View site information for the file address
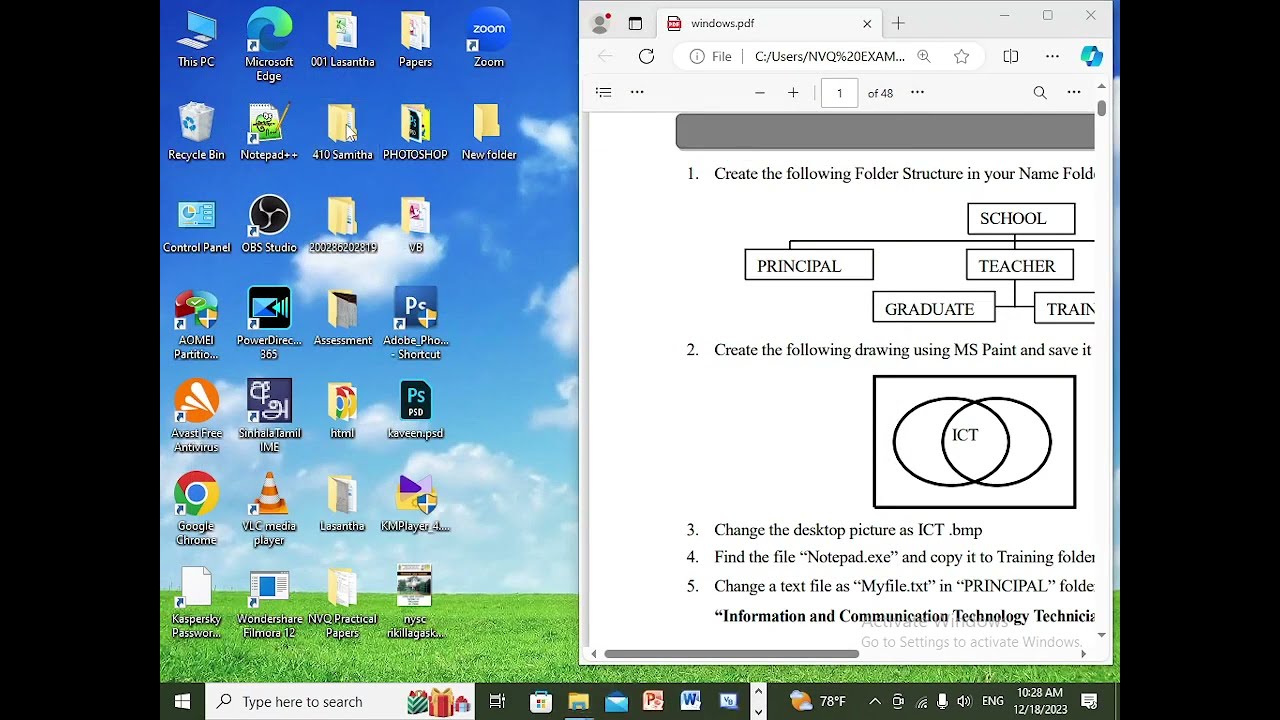Viewport: 1280px width, 720px height. pyautogui.click(x=711, y=57)
